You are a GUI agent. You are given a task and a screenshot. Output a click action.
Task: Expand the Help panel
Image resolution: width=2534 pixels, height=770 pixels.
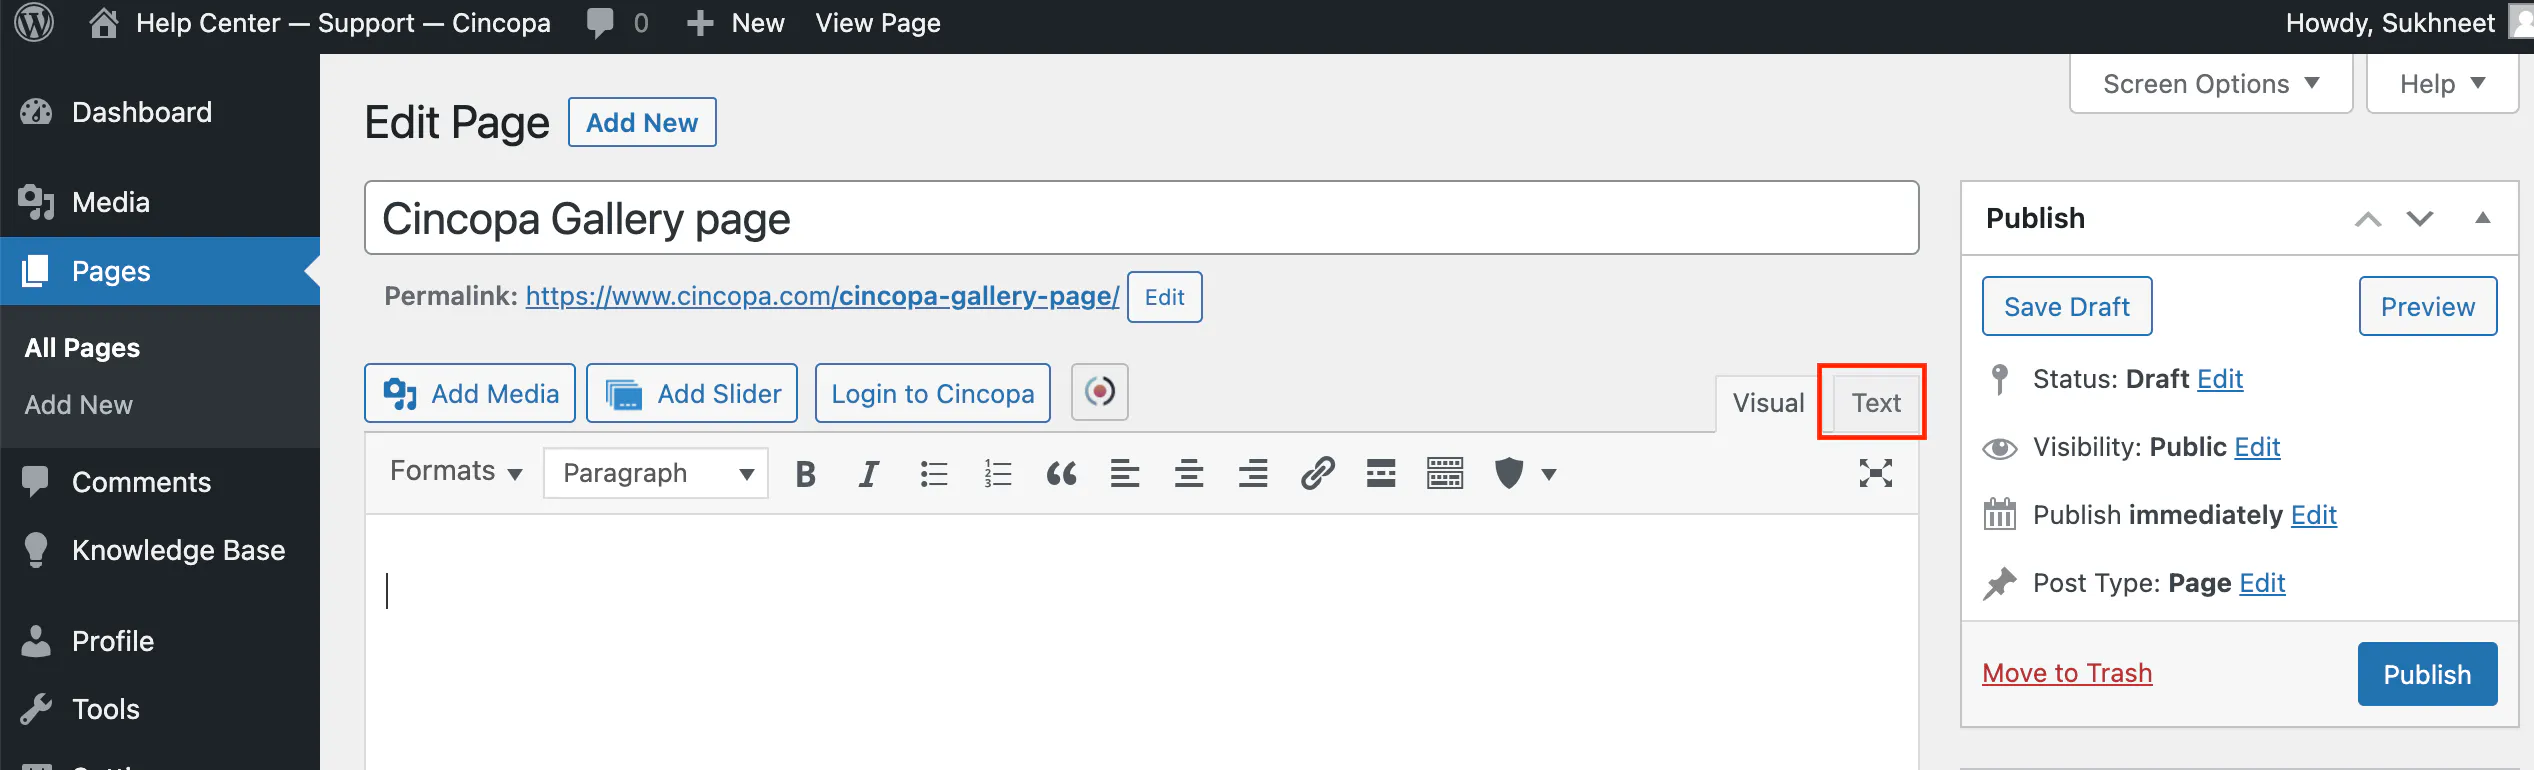tap(2442, 84)
